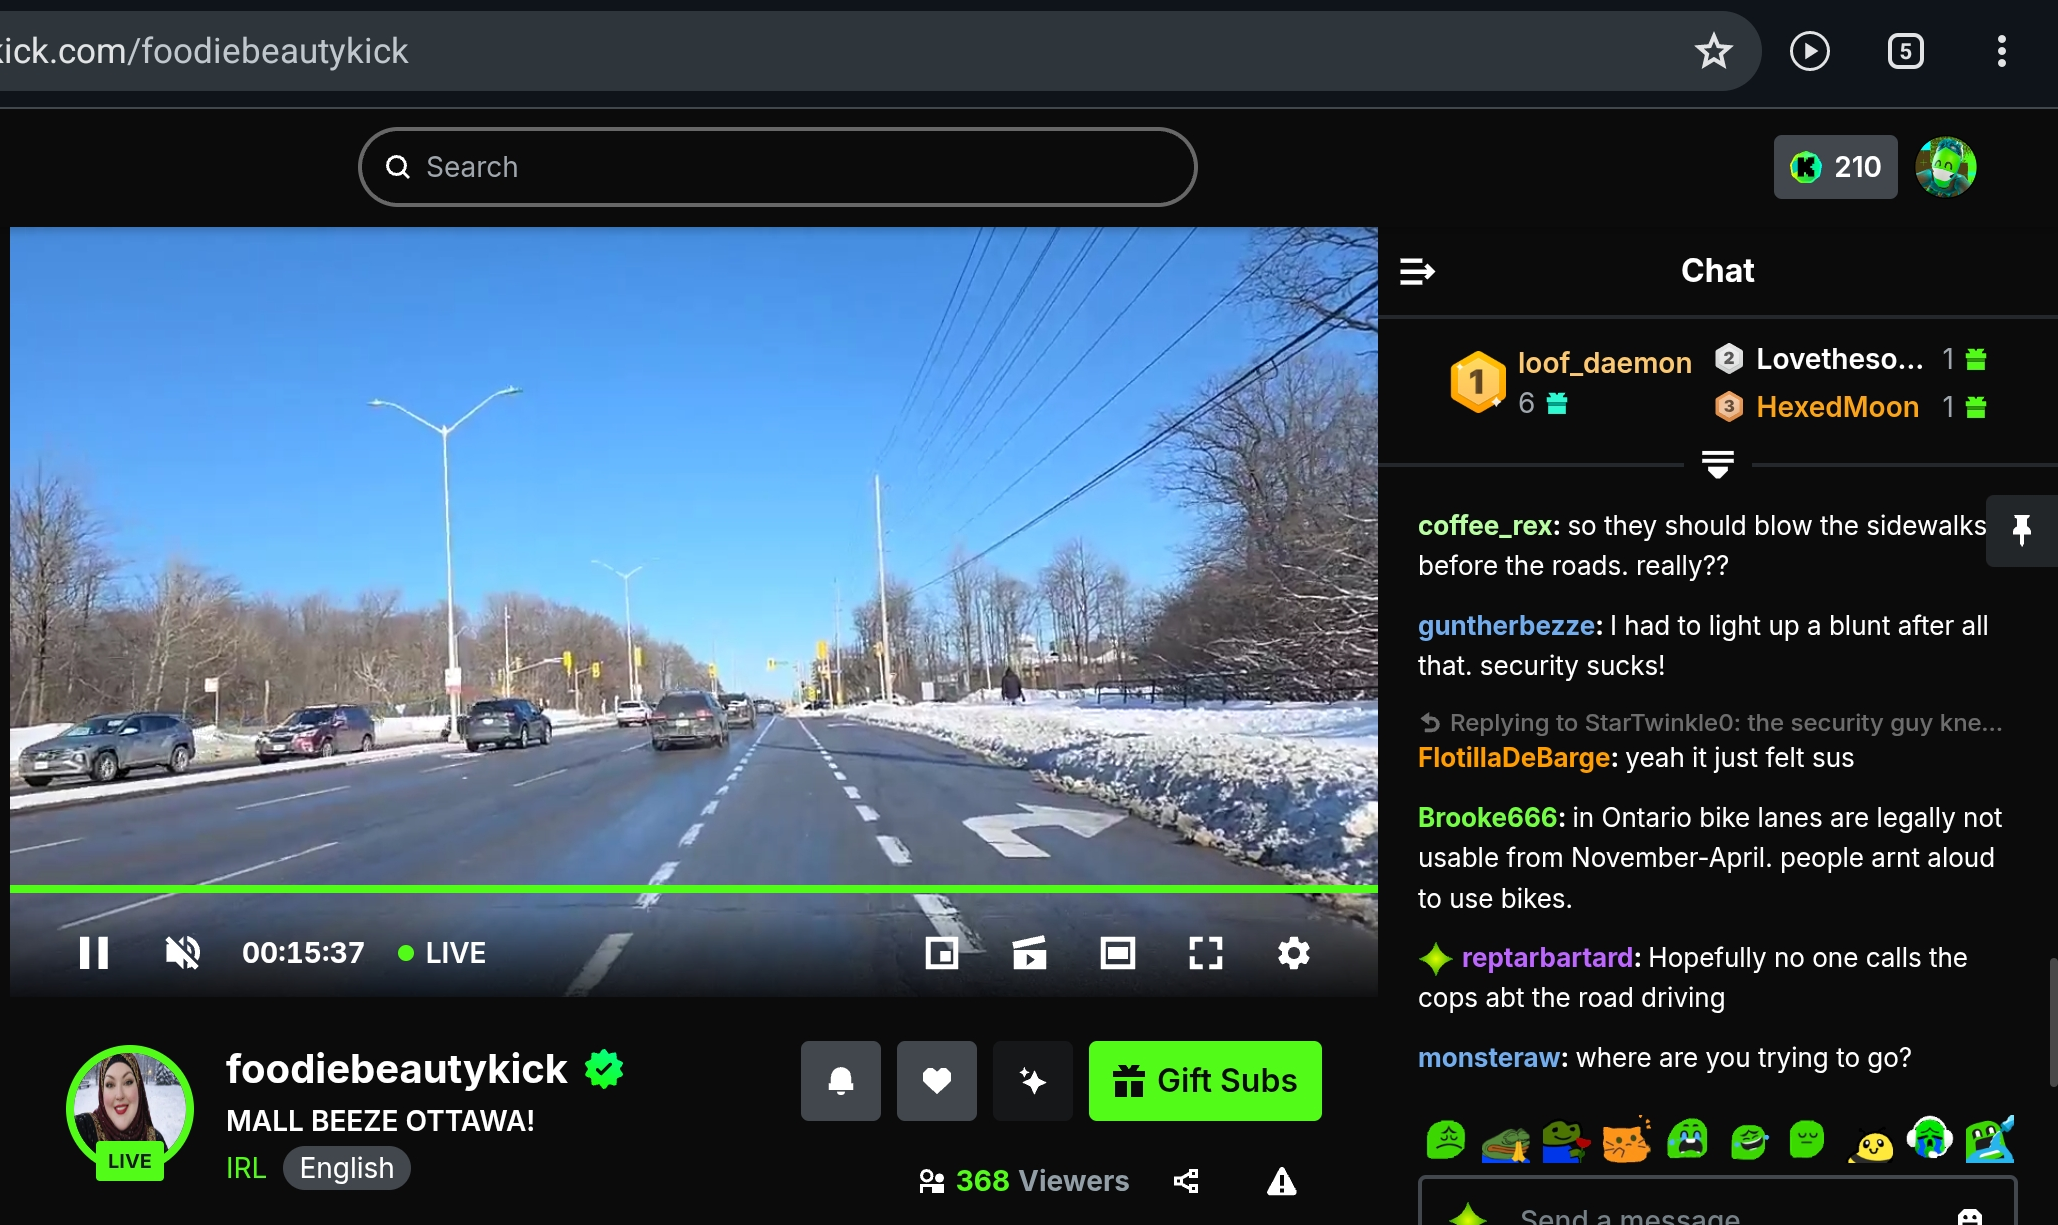Open video settings gear
This screenshot has height=1225, width=2058.
coord(1293,953)
